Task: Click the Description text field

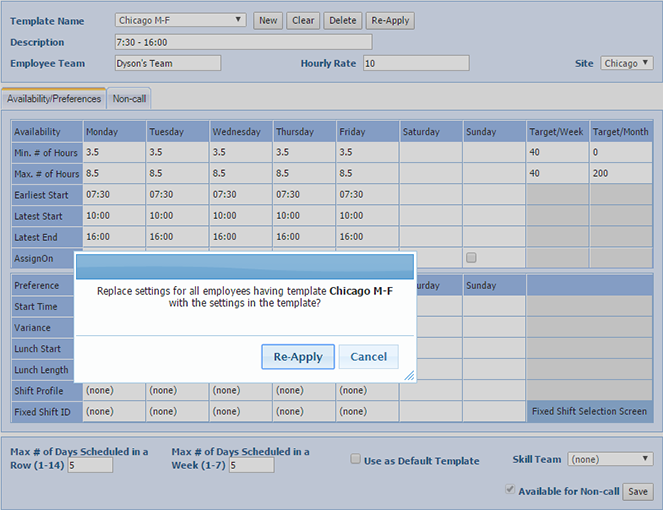Action: tap(243, 42)
